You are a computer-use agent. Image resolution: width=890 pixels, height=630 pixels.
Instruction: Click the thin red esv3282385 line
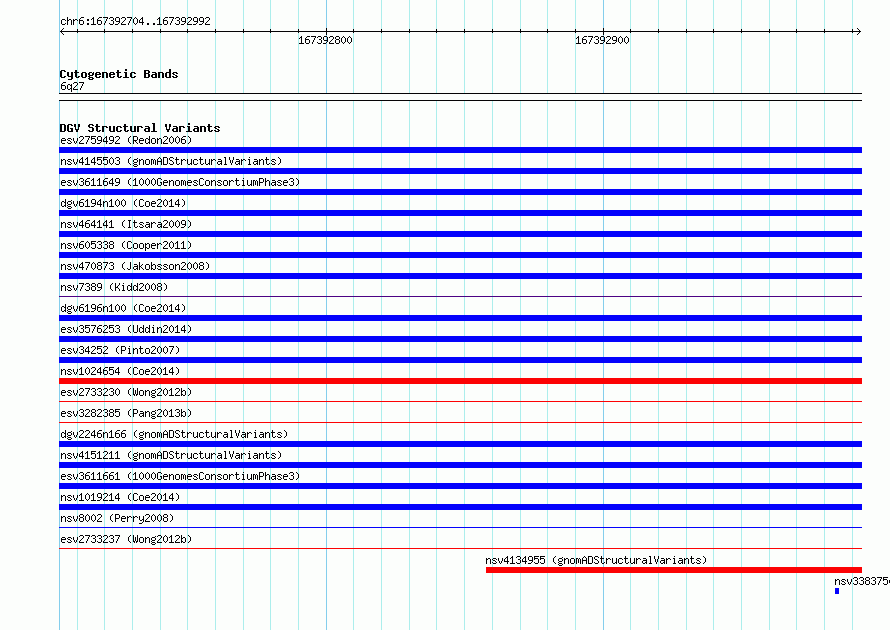pos(460,422)
